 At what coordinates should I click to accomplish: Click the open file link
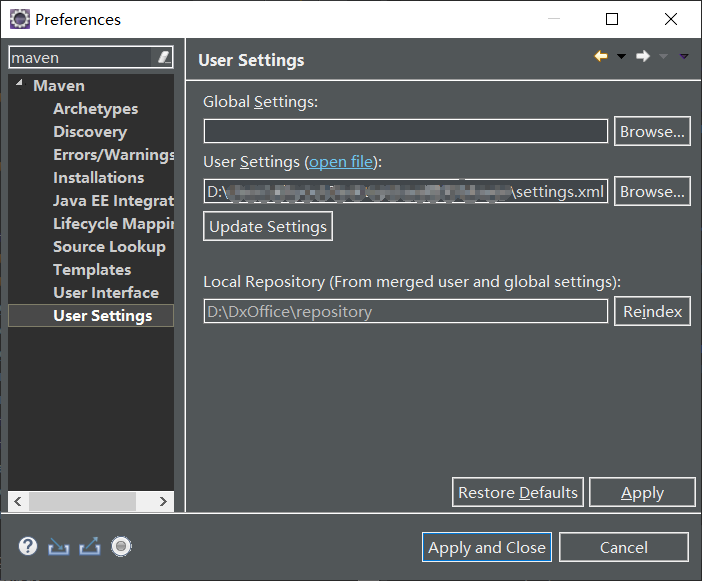point(340,162)
